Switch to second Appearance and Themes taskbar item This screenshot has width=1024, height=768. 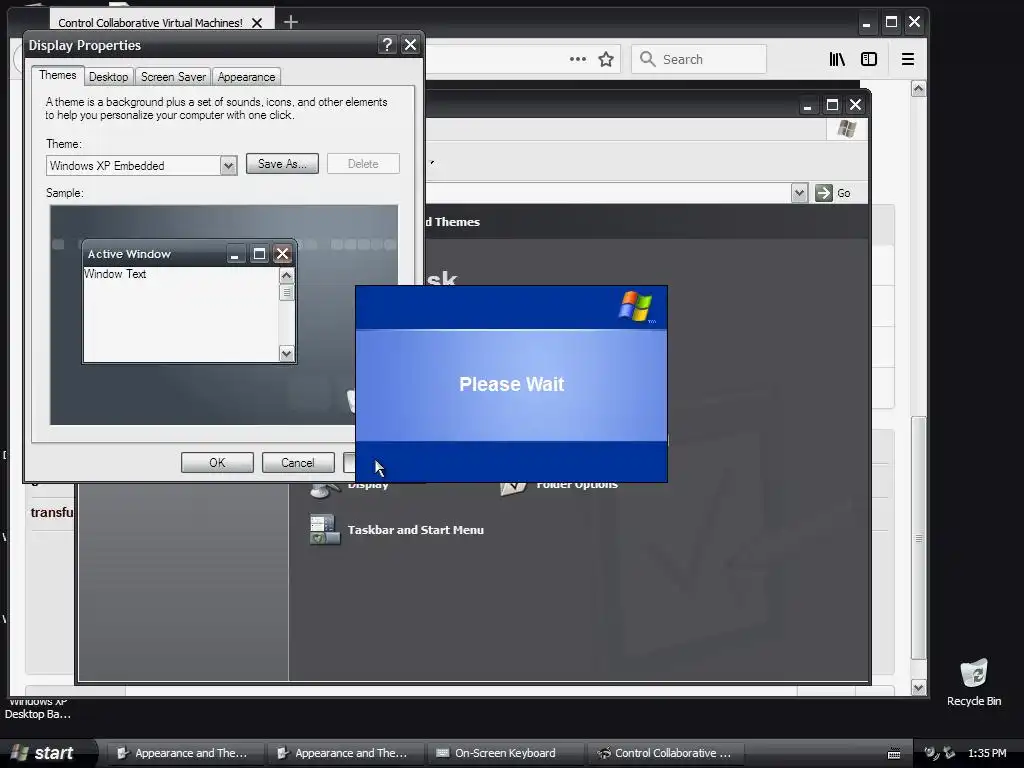click(x=344, y=753)
